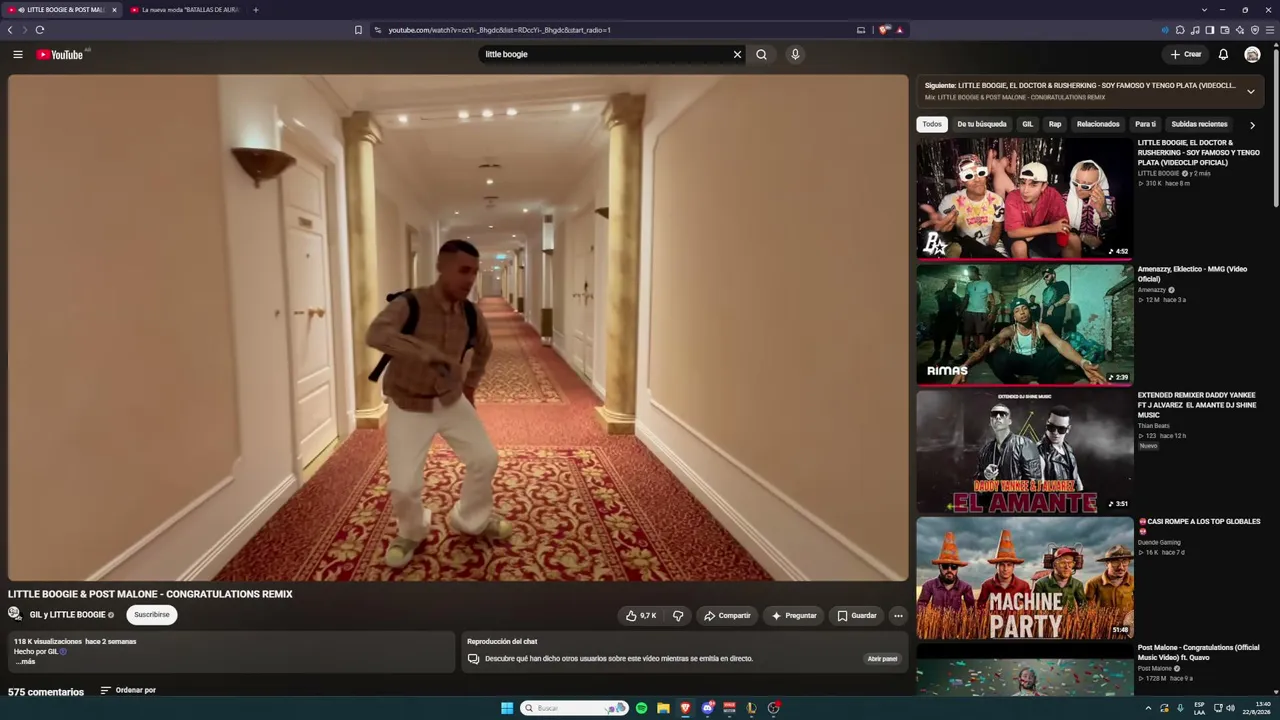This screenshot has height=720, width=1280.
Task: Open the Windows Start menu
Action: click(x=507, y=708)
